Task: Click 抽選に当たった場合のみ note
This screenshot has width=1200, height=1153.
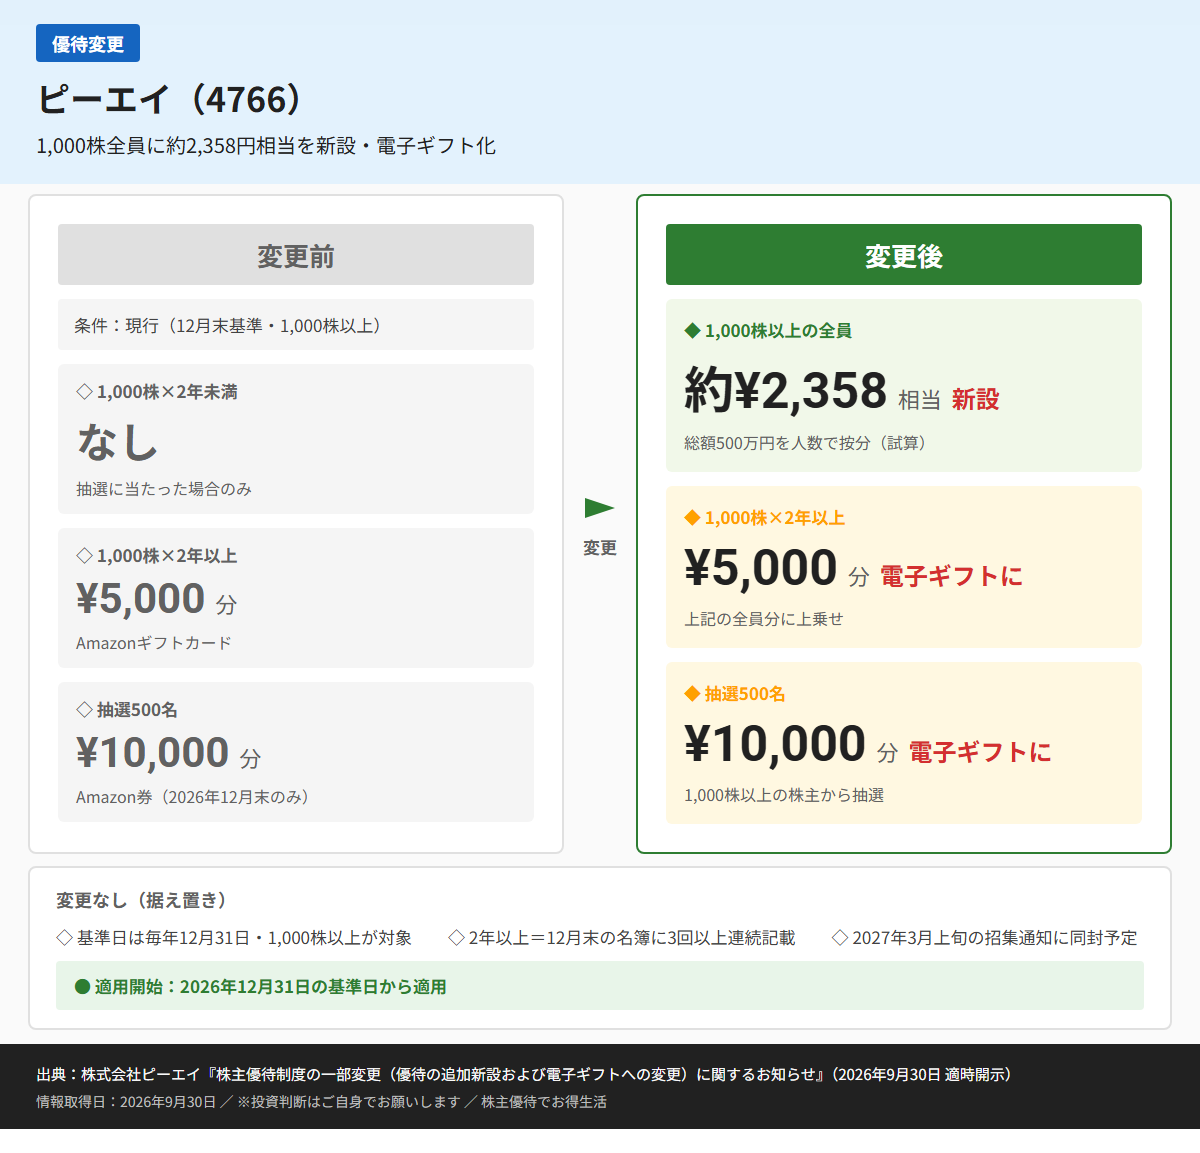Action: click(164, 489)
